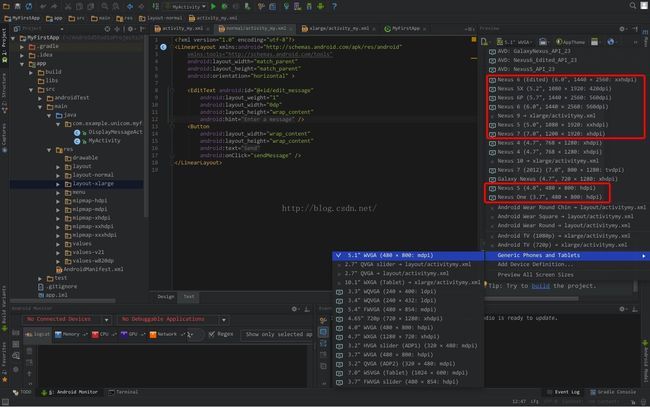Image resolution: width=650 pixels, height=407 pixels.
Task: Switch to the Design tab below editor
Action: [165, 296]
